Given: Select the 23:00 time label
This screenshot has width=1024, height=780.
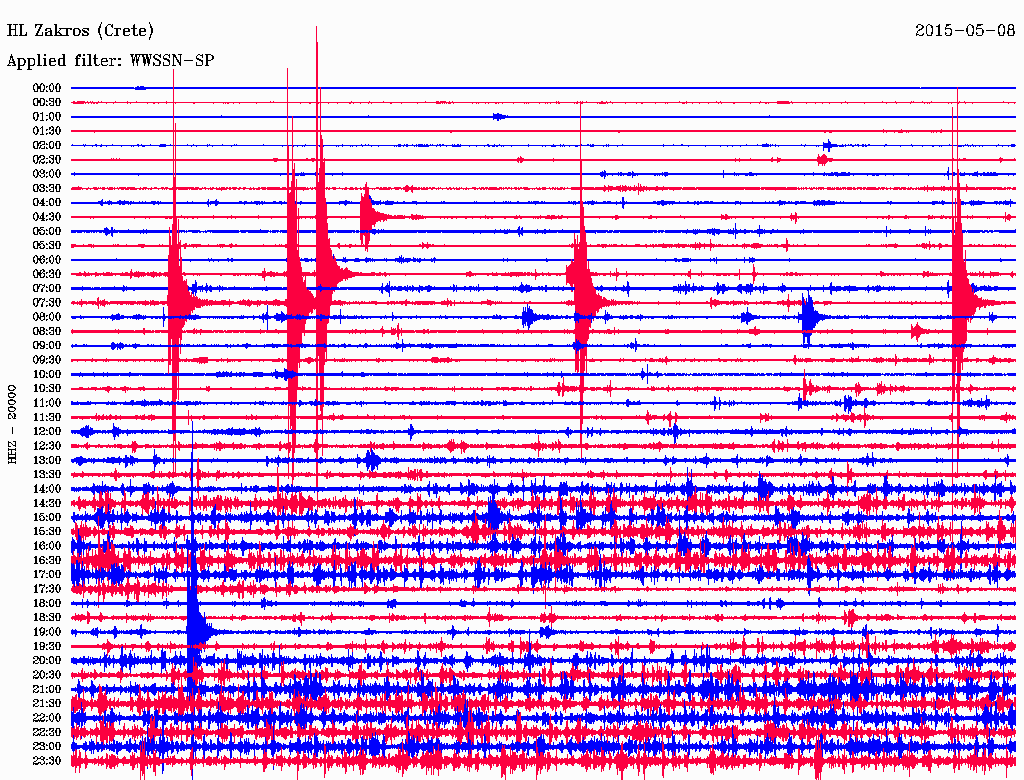Looking at the screenshot, I should click(x=47, y=747).
